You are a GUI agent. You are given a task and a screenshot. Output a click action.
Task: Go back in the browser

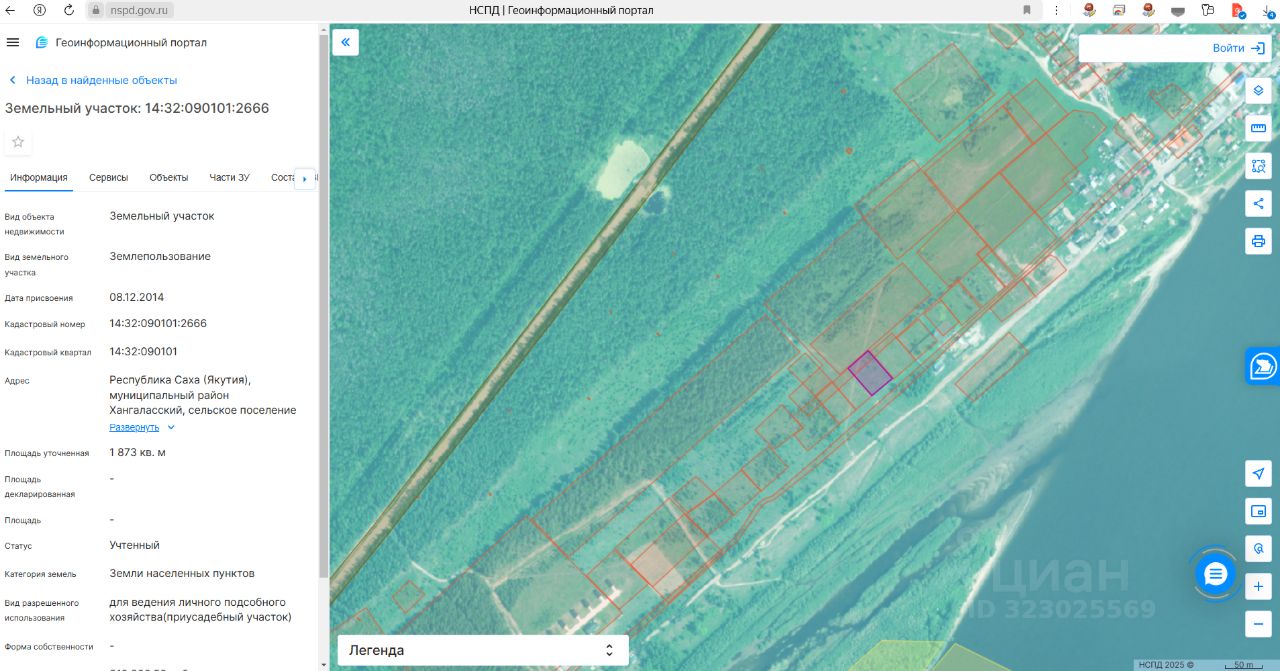(11, 10)
